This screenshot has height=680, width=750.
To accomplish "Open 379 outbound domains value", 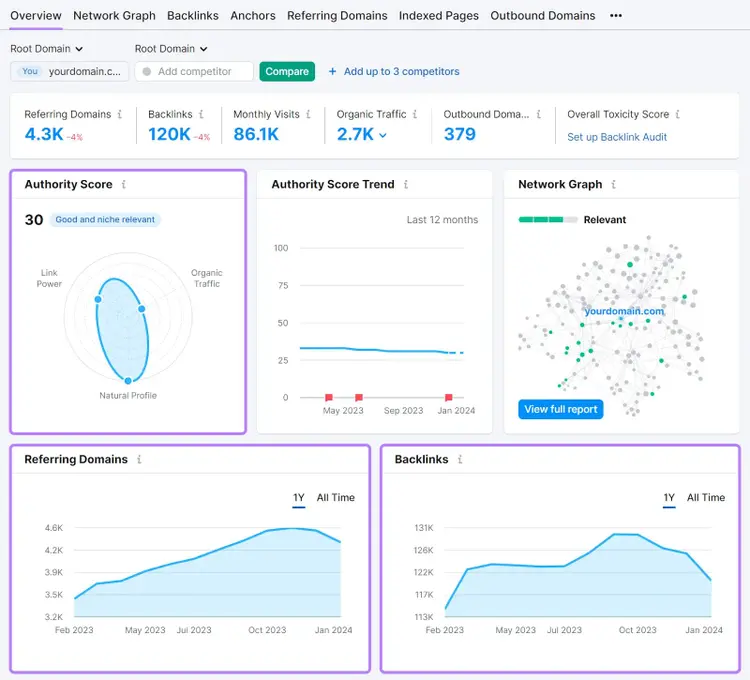I will point(460,134).
